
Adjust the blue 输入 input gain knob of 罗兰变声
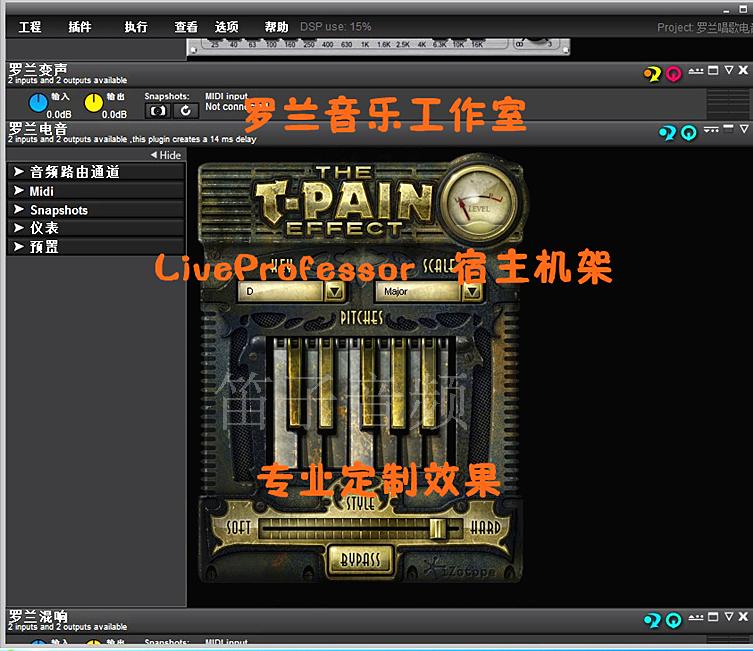pyautogui.click(x=38, y=103)
